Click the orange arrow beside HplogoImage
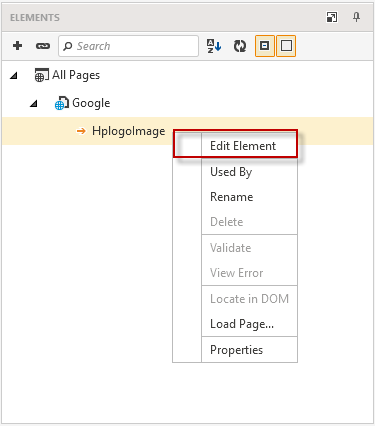Viewport: 375px width, 426px height. (x=81, y=131)
